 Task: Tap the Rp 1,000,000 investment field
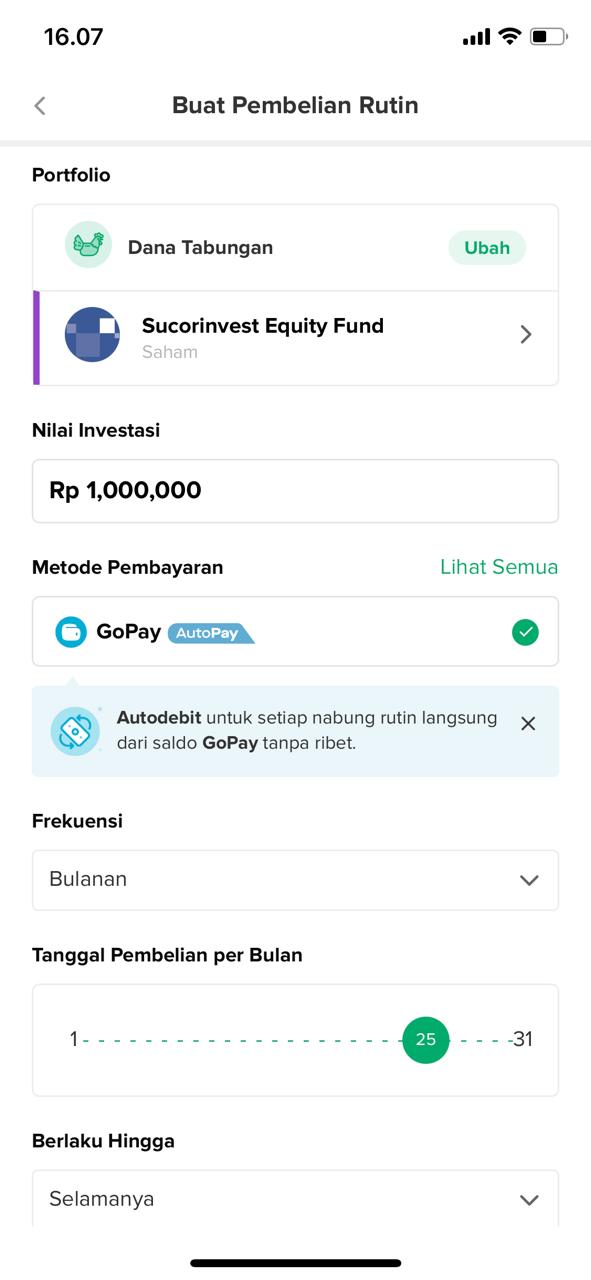coord(295,491)
